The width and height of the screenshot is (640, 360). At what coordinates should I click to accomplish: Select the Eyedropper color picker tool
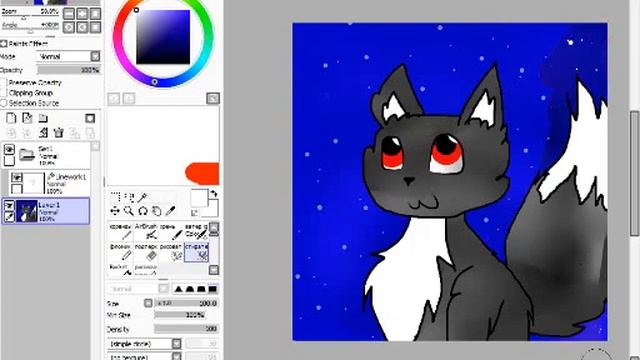pos(171,211)
